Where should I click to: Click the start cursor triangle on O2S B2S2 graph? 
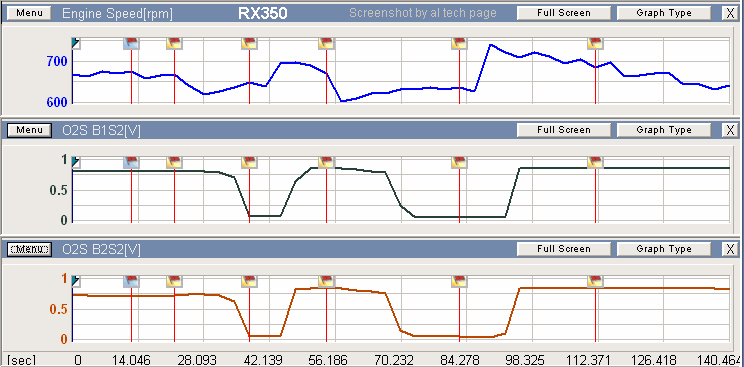[x=76, y=282]
